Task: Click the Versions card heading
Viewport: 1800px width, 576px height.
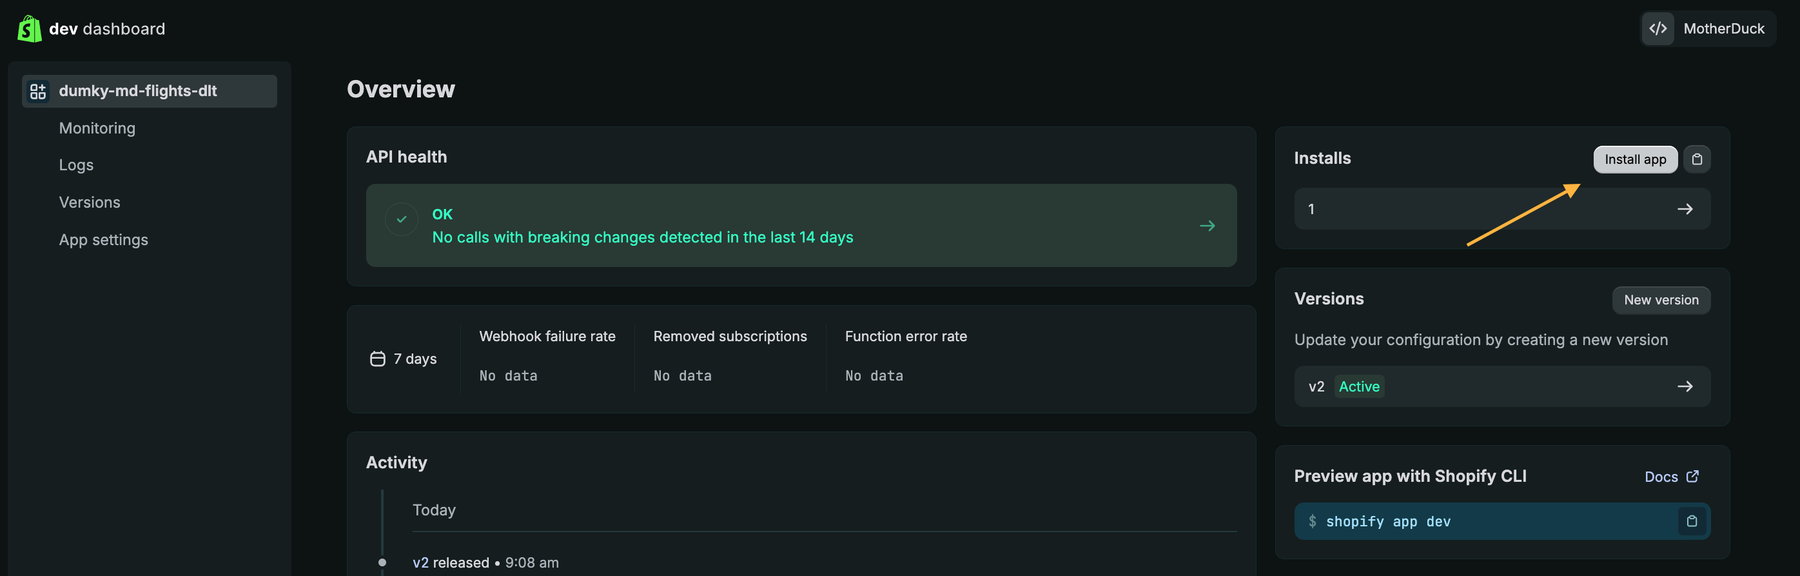Action: coord(1329,299)
